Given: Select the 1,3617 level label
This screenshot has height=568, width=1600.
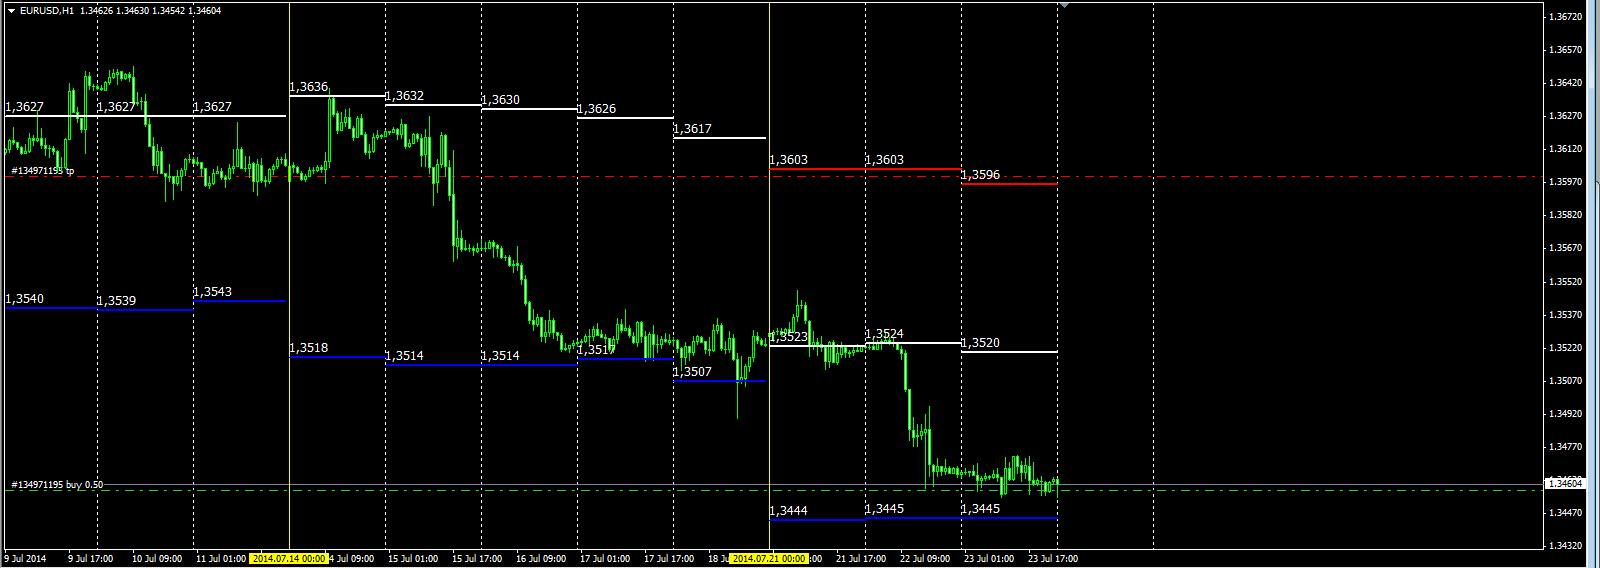Looking at the screenshot, I should (693, 129).
